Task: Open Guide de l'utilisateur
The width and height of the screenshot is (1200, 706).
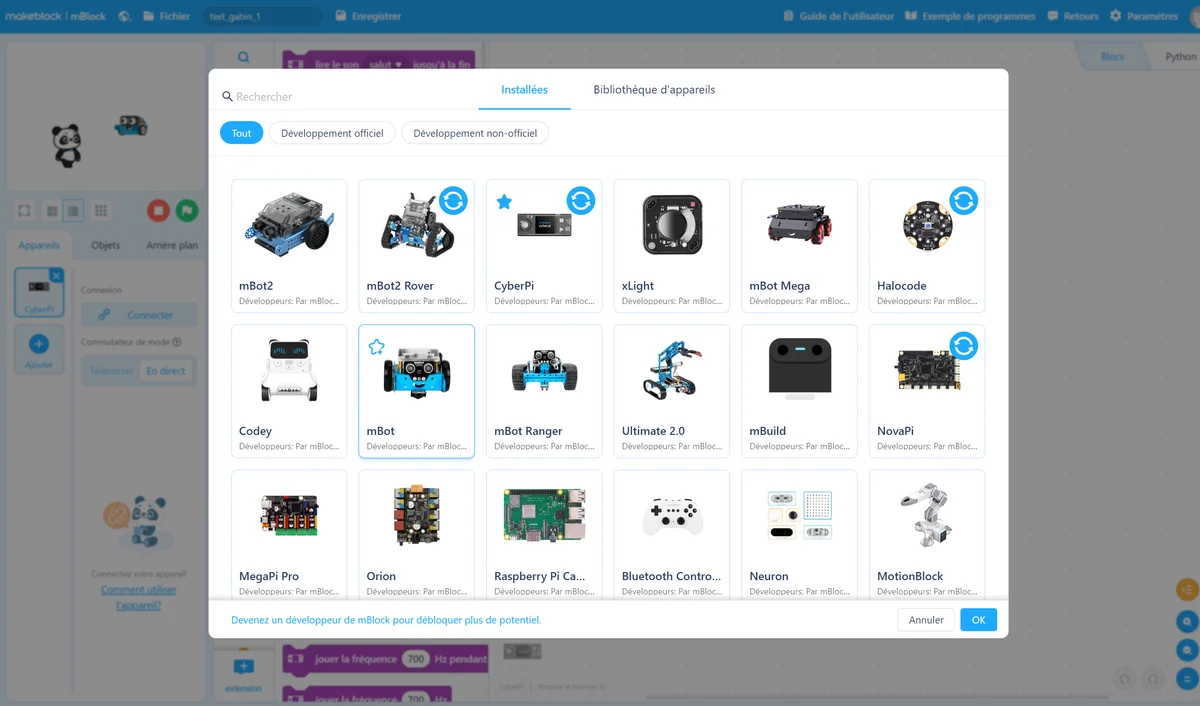Action: click(838, 16)
